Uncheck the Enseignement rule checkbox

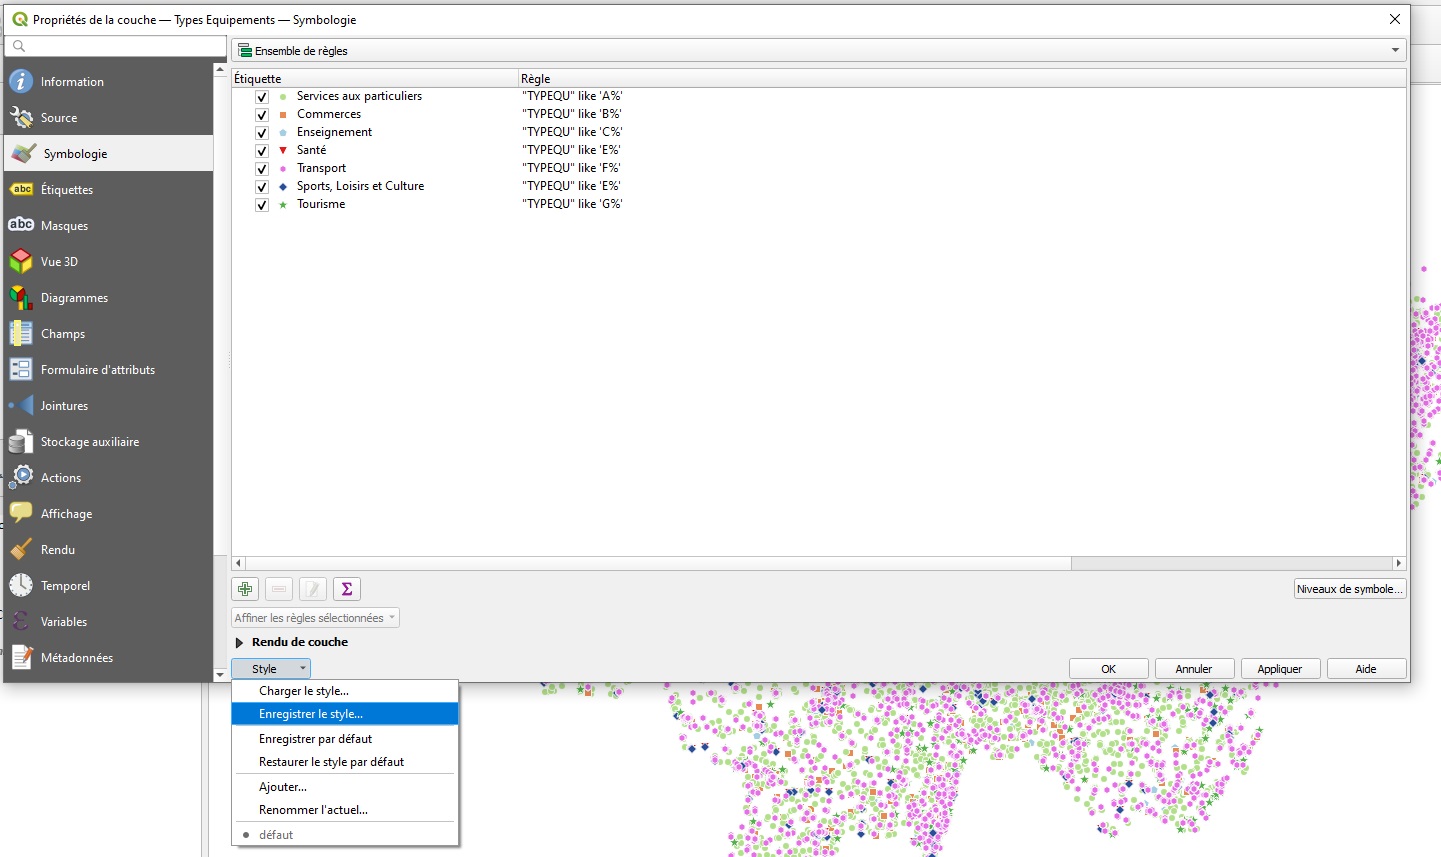click(262, 133)
